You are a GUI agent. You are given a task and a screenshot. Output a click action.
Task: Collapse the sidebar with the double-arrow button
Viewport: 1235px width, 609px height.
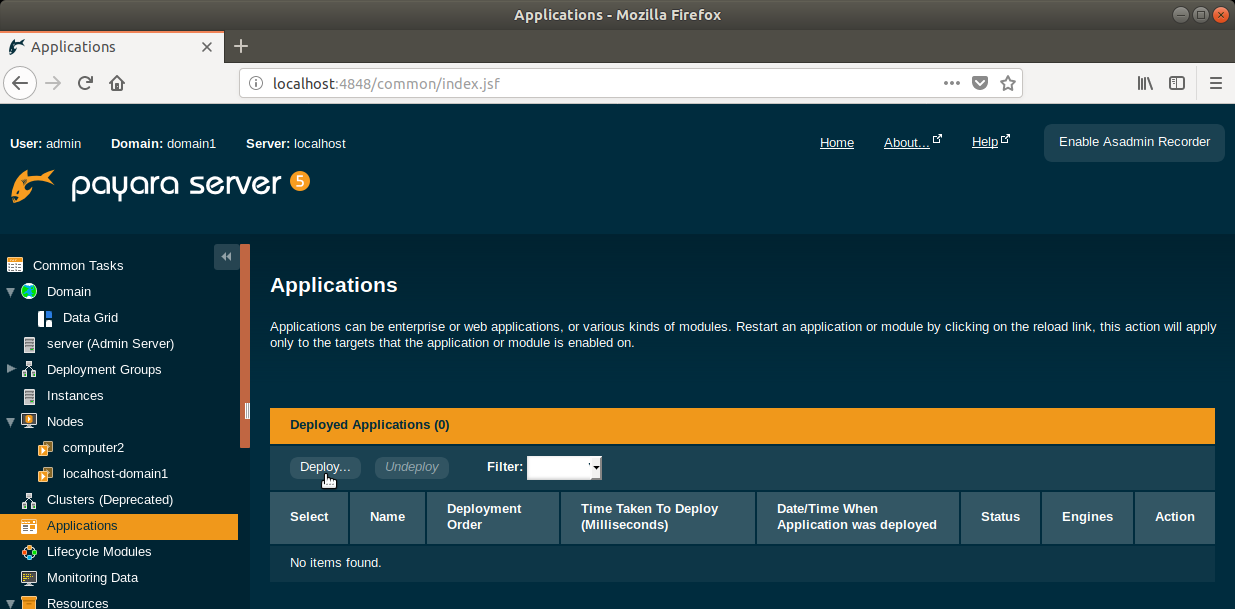point(226,257)
